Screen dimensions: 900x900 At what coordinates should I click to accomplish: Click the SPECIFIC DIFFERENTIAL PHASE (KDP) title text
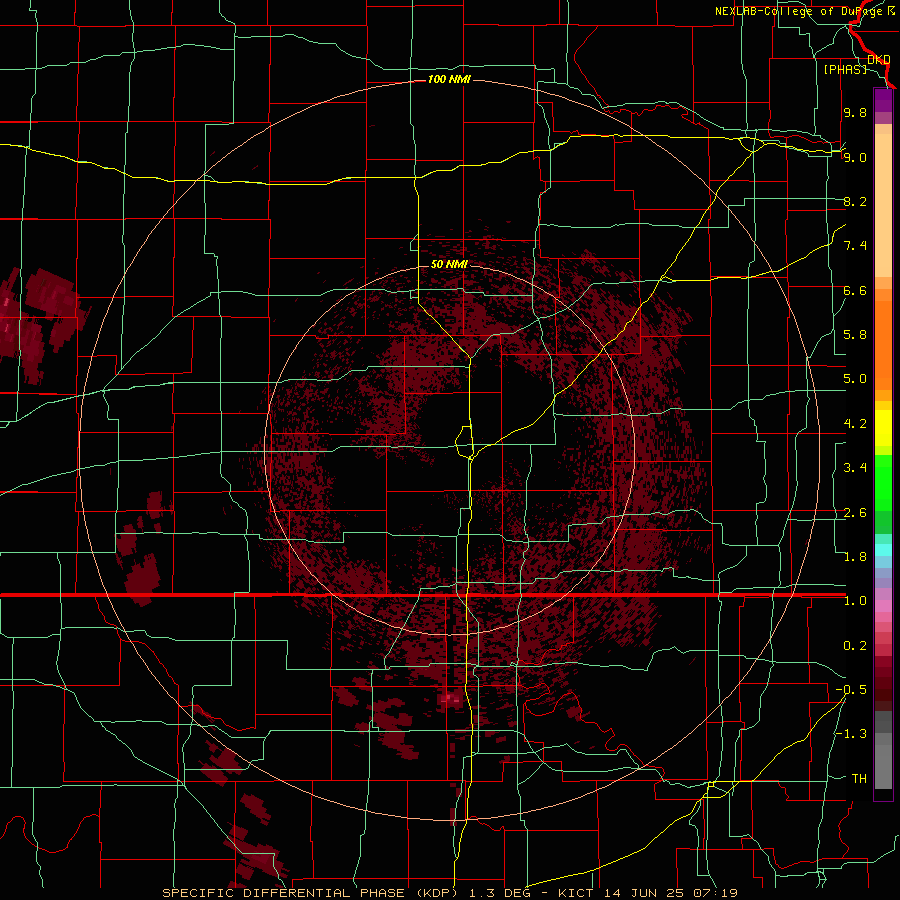tap(309, 893)
